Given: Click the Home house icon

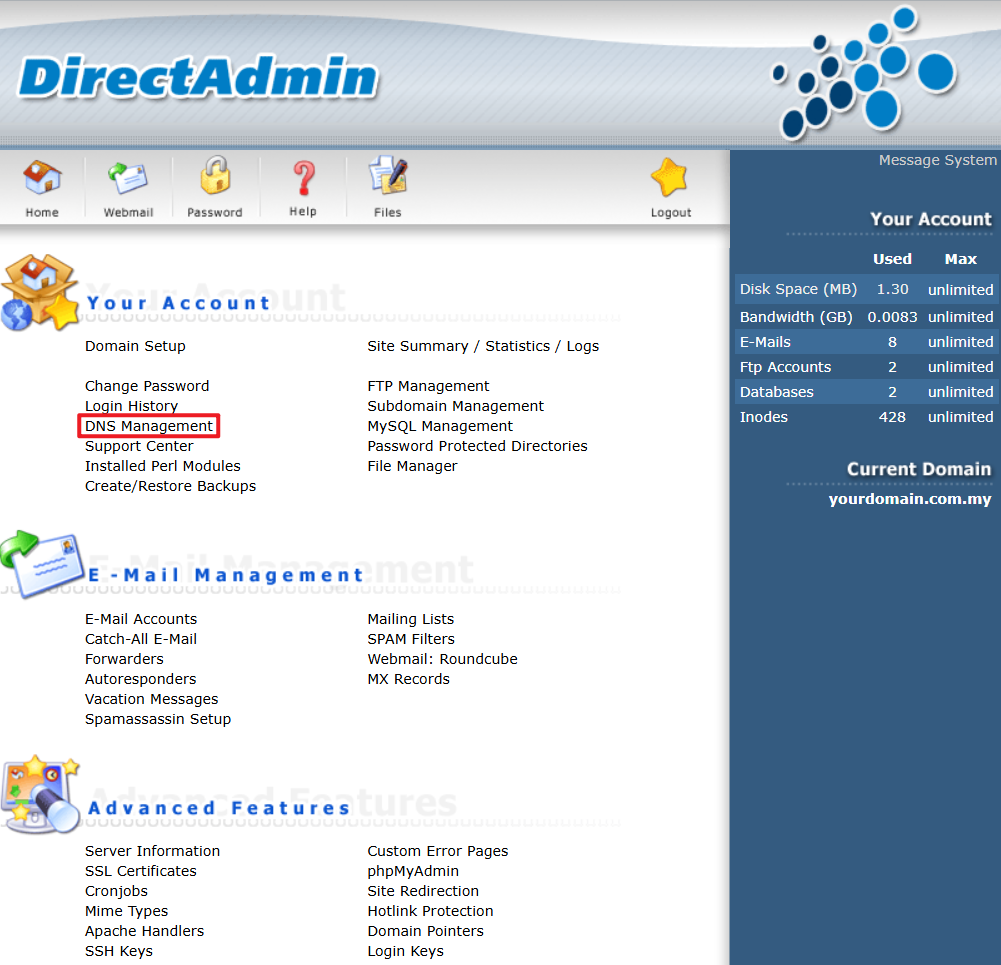Looking at the screenshot, I should [42, 176].
